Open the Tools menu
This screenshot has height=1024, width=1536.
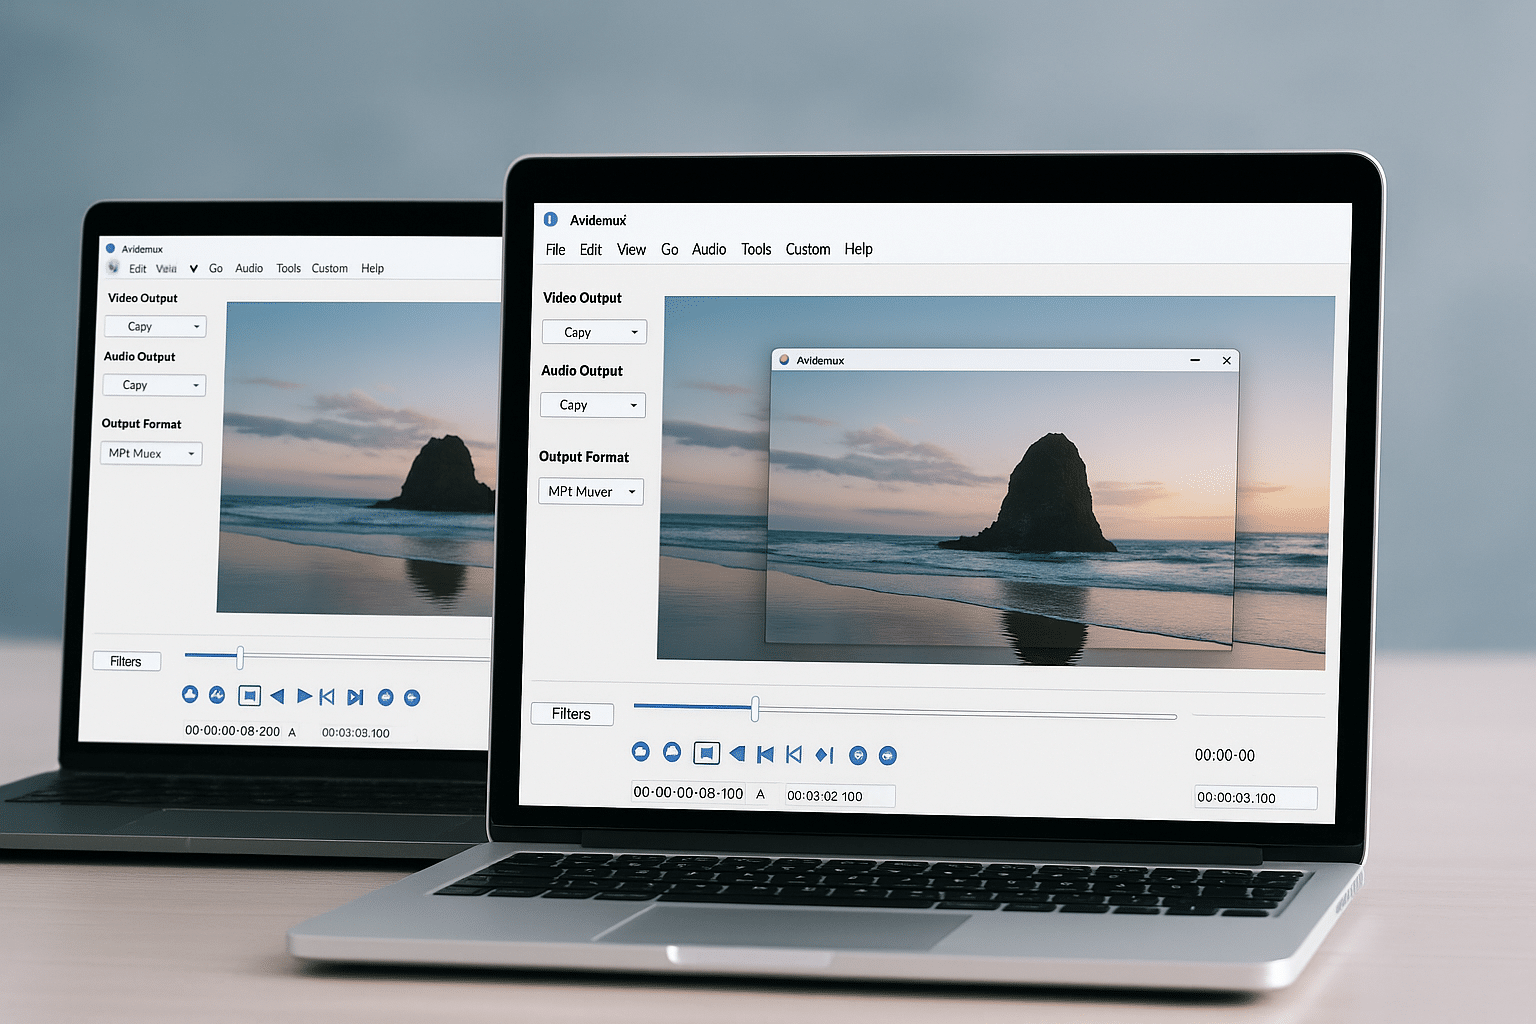pyautogui.click(x=756, y=249)
